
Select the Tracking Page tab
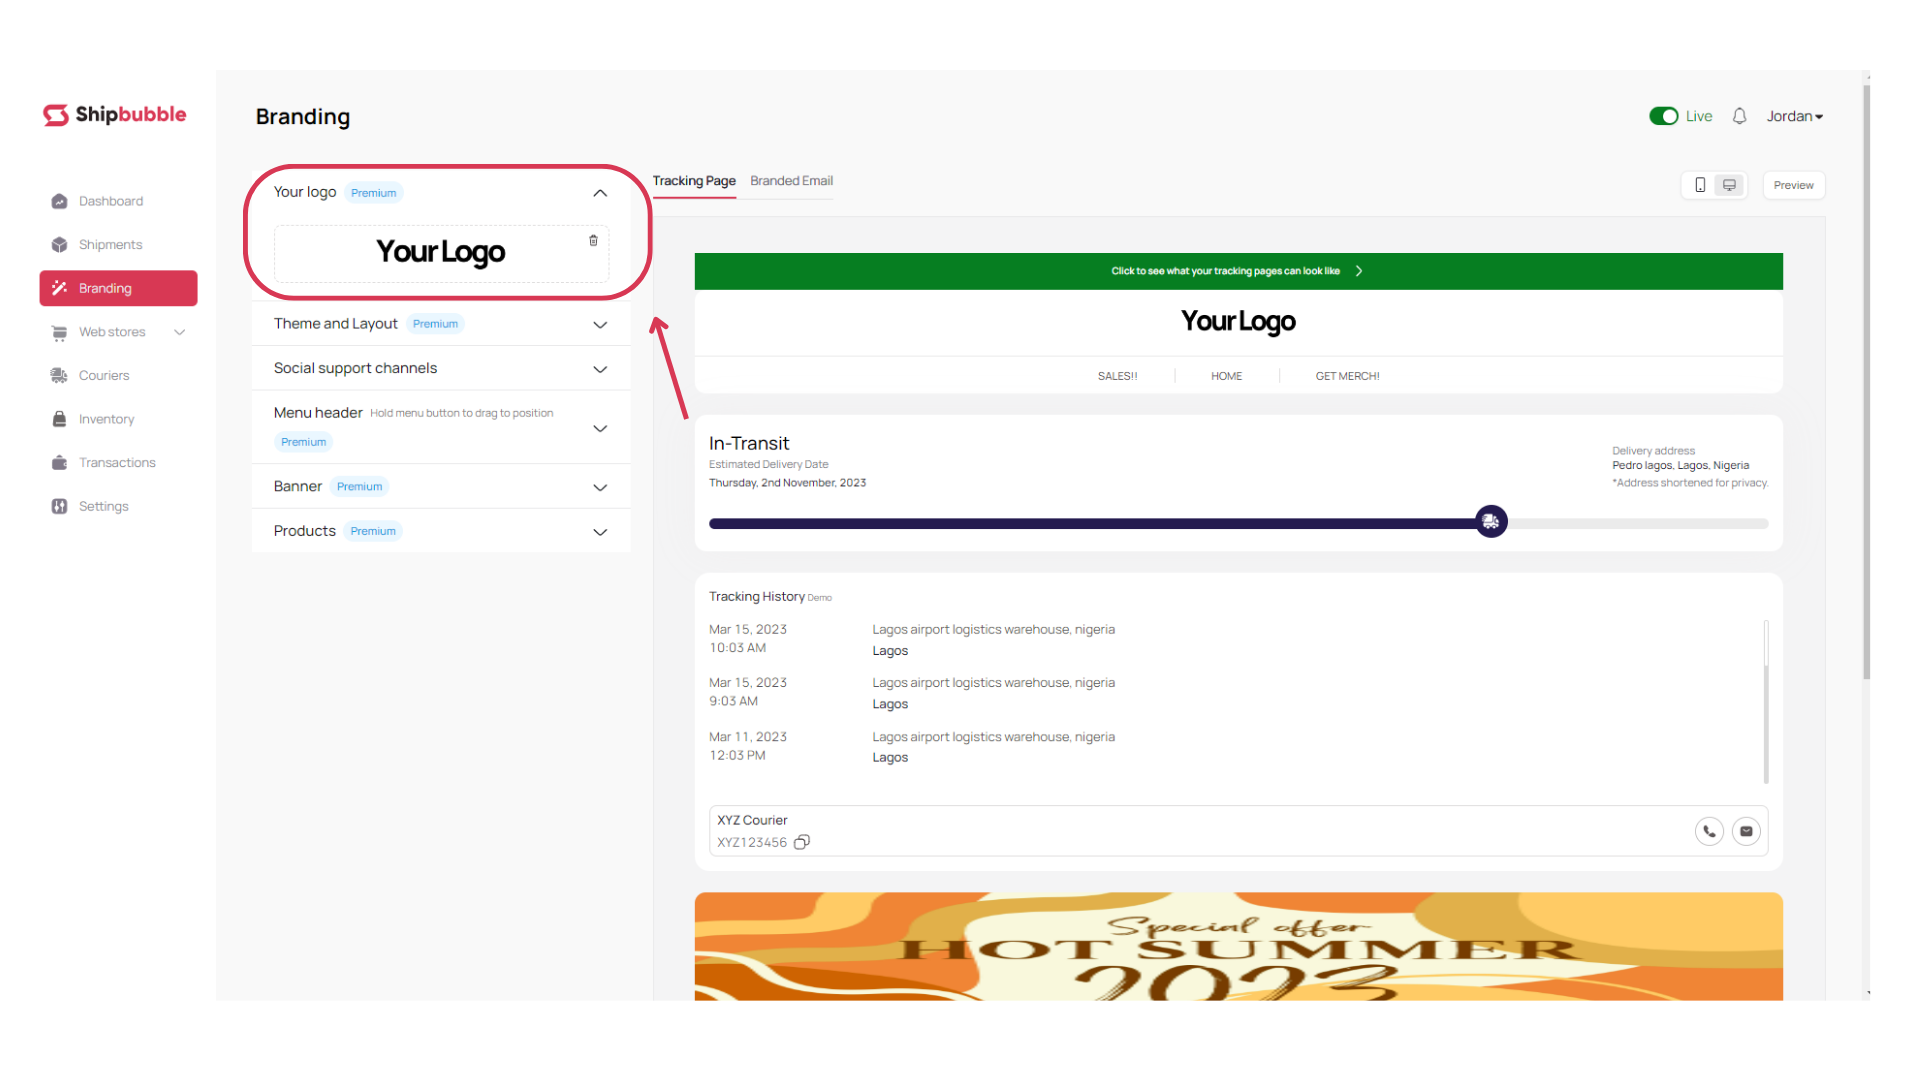point(694,181)
